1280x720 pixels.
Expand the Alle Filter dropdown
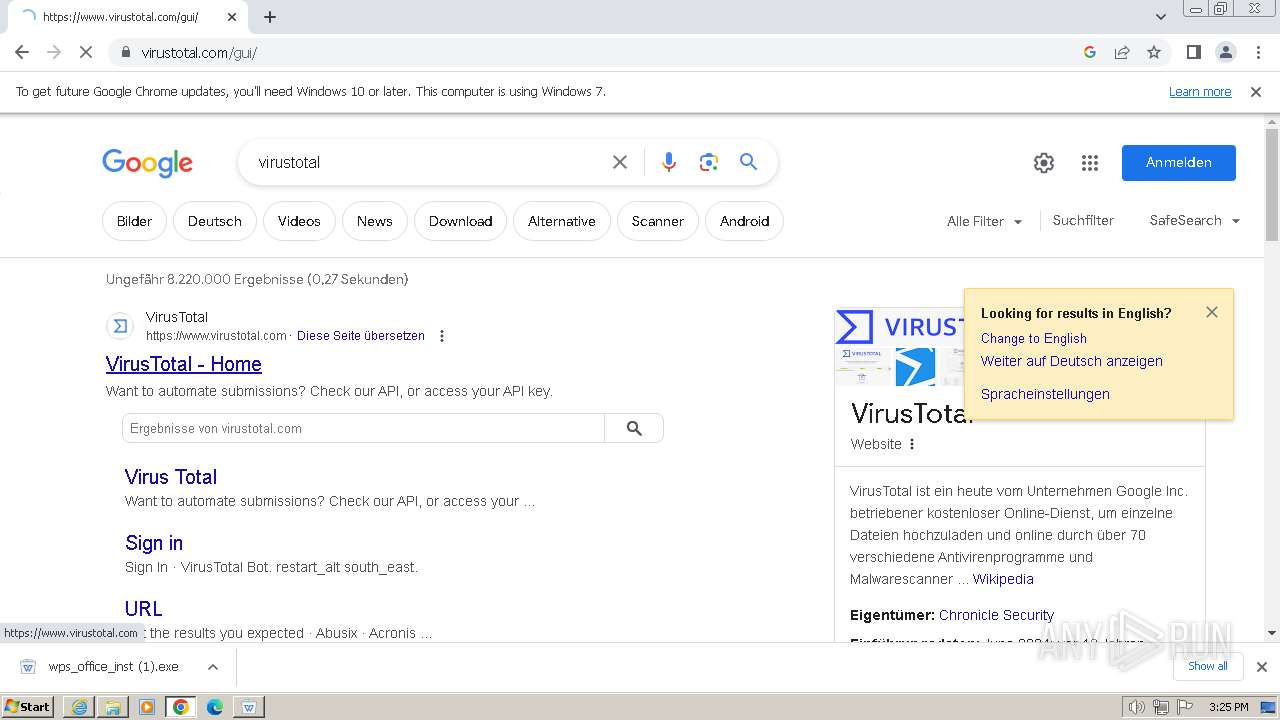tap(985, 221)
